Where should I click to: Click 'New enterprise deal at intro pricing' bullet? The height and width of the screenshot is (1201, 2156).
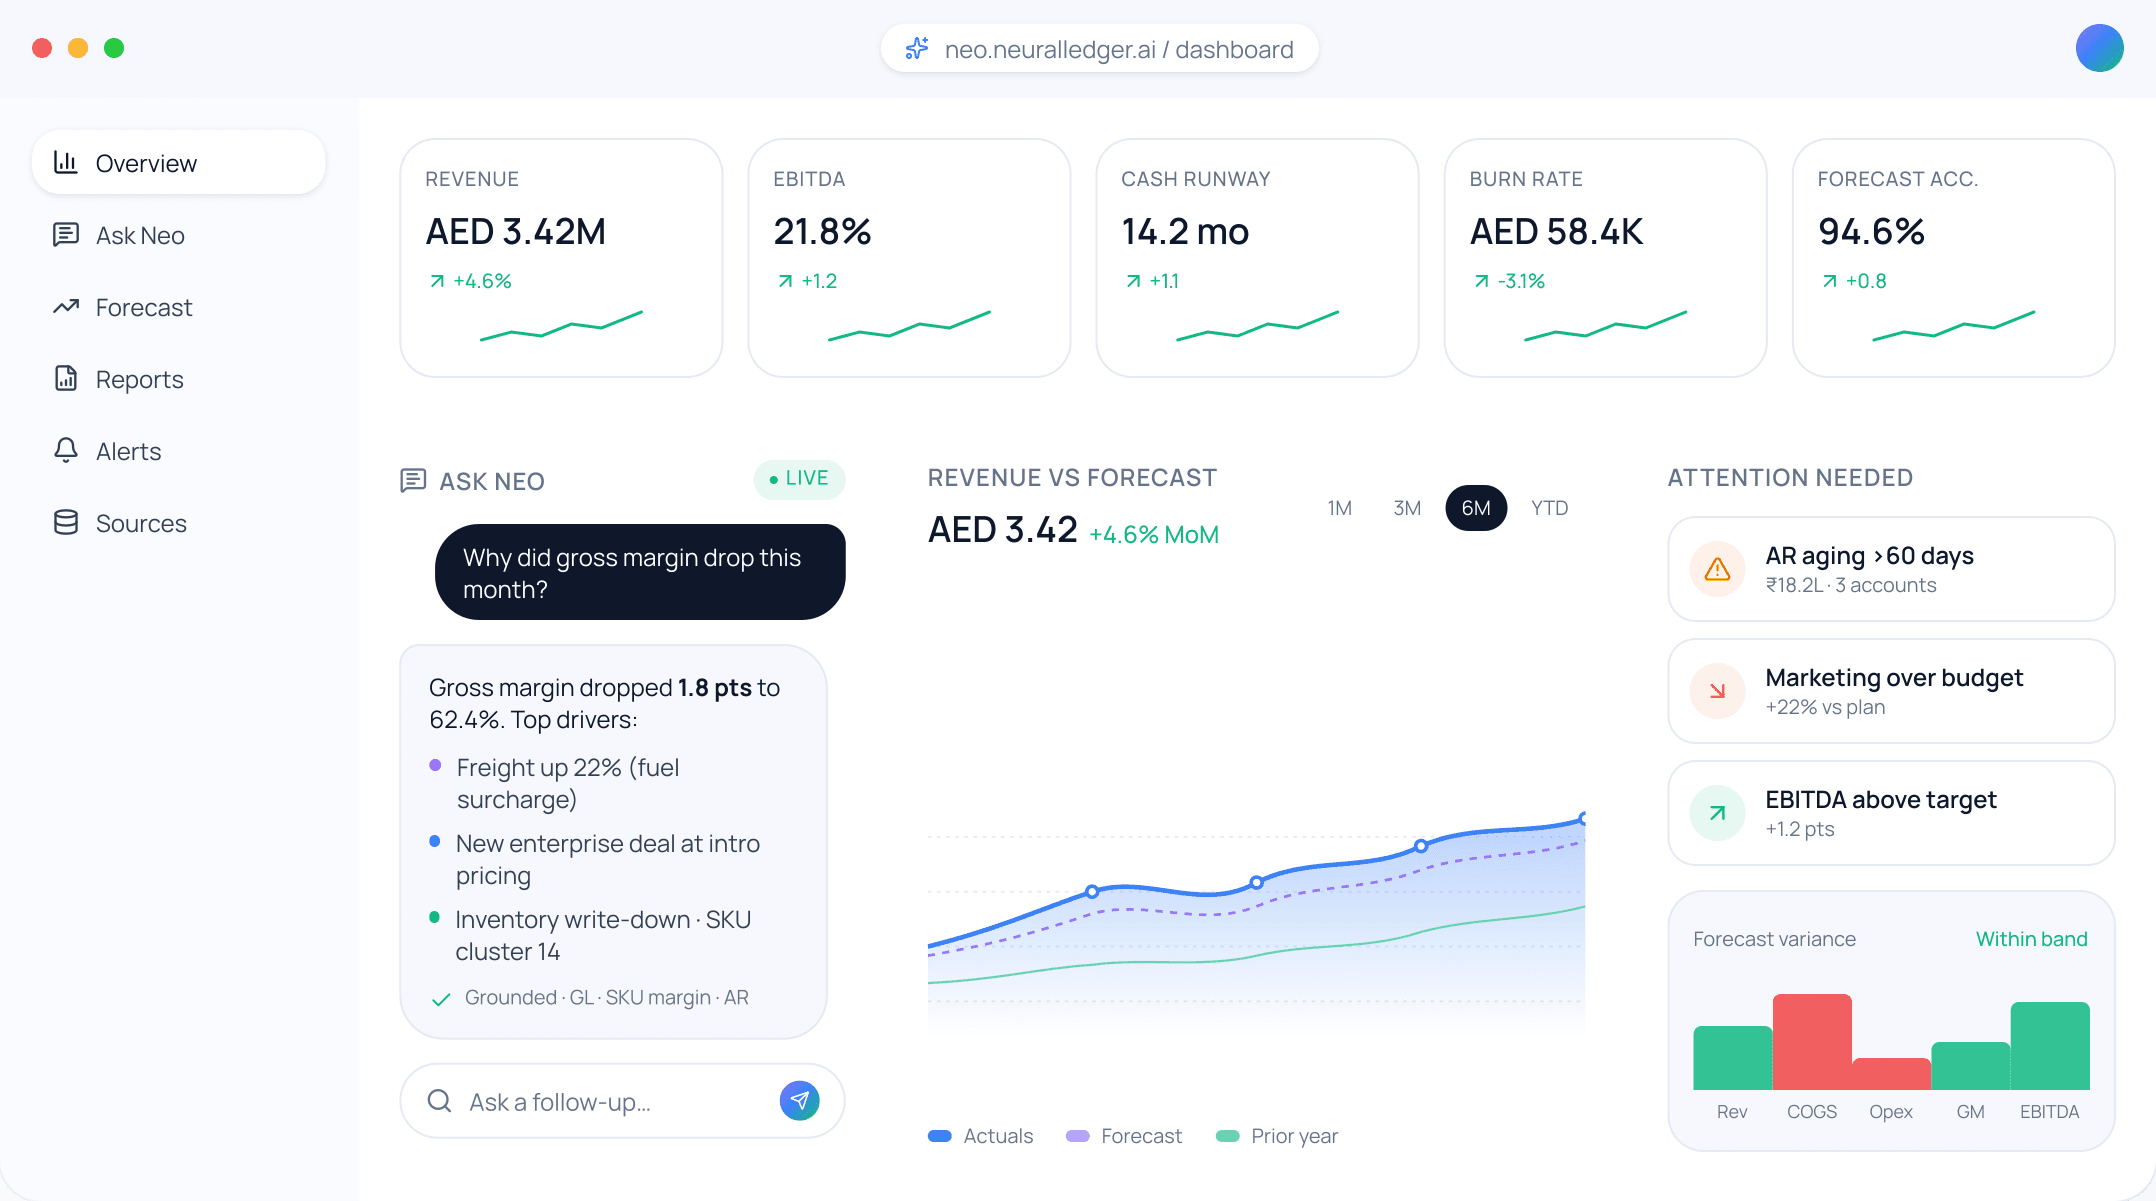coord(595,859)
